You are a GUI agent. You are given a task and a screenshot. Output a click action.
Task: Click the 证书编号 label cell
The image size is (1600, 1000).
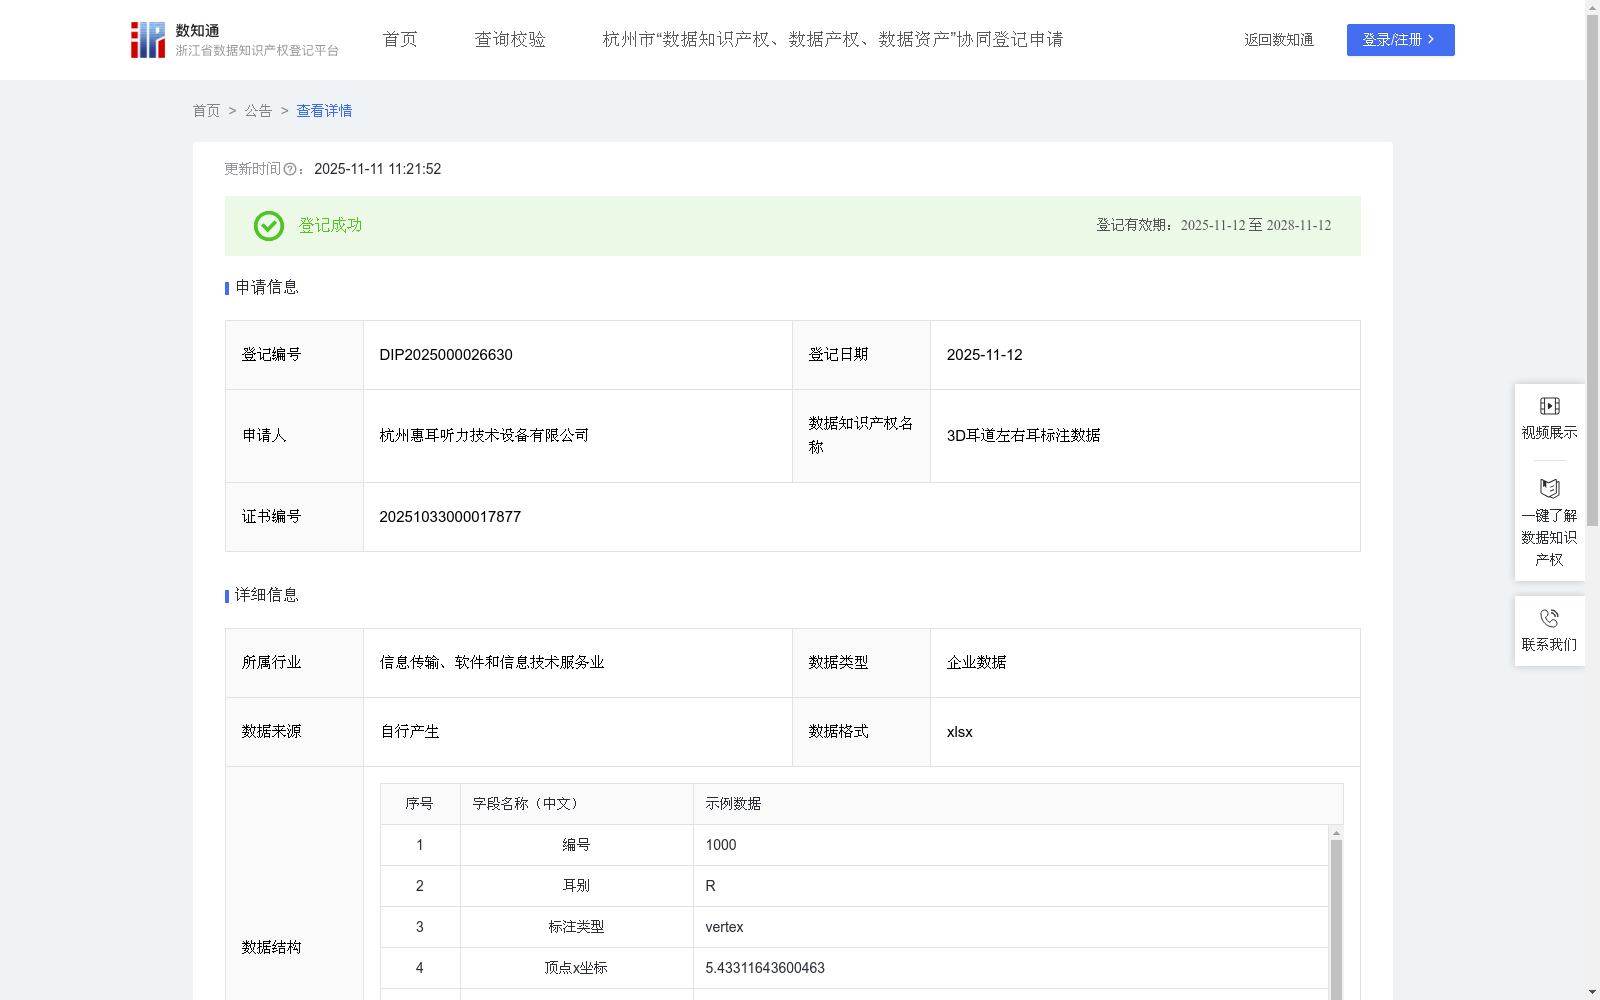tap(295, 517)
